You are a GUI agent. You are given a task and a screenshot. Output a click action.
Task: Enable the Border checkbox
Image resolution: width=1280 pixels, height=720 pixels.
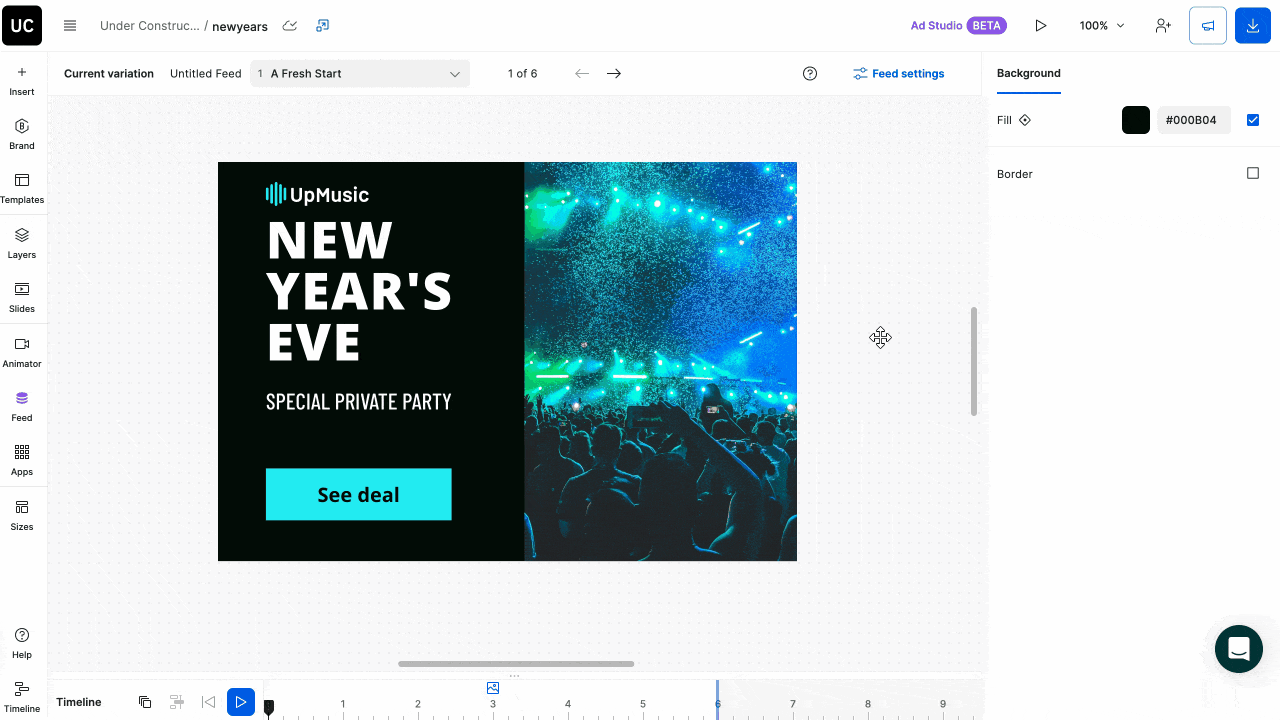(1253, 173)
